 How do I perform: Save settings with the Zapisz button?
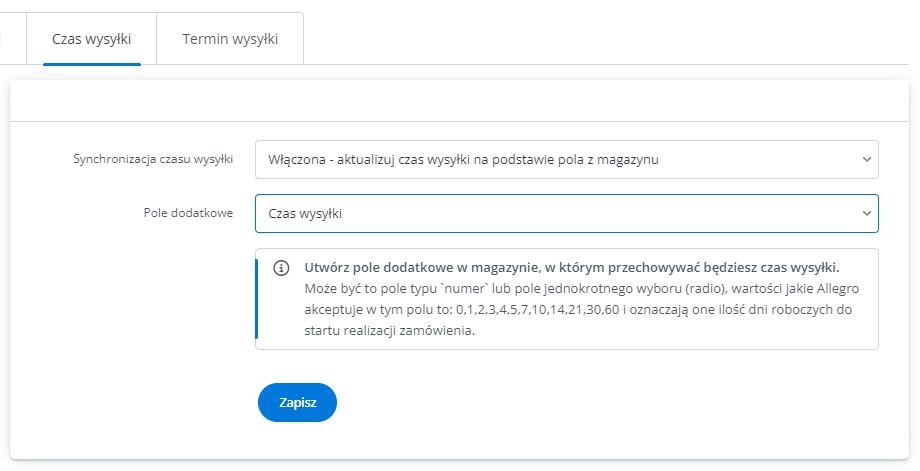coord(297,402)
